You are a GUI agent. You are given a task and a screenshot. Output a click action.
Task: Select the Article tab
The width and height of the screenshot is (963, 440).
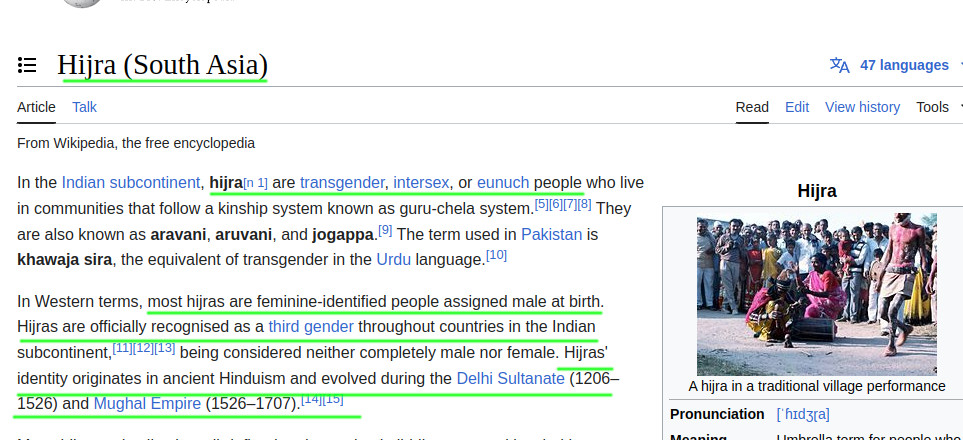(36, 107)
